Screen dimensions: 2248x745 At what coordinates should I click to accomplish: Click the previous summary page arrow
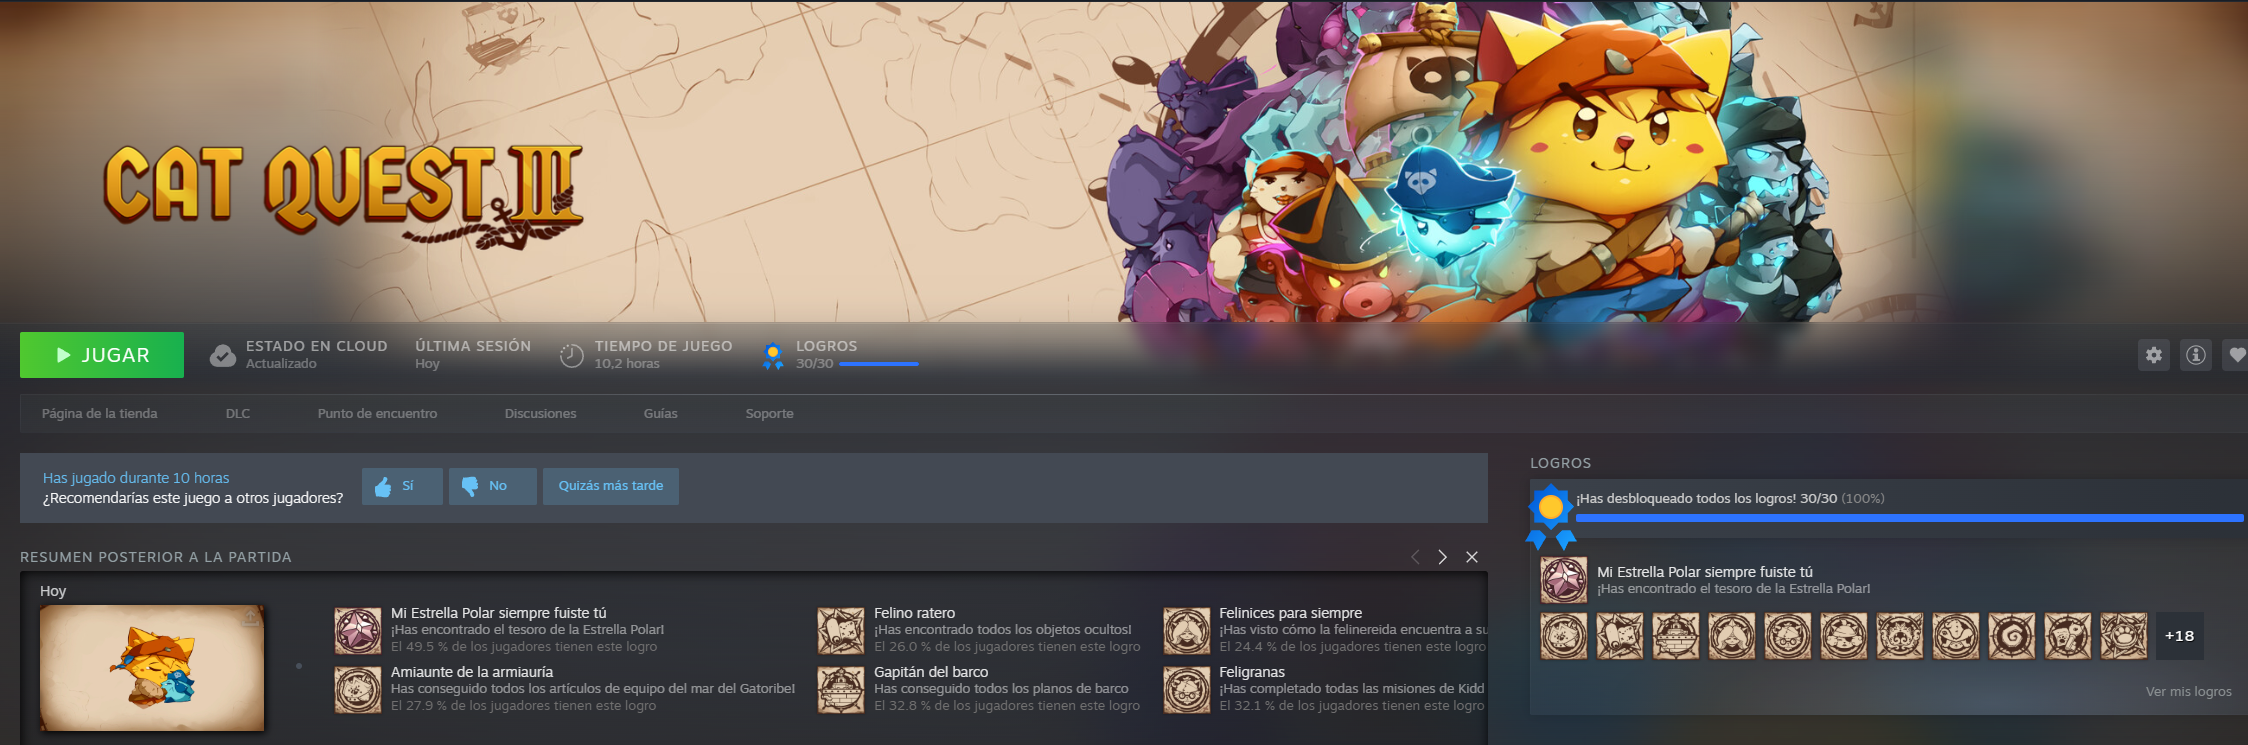(x=1415, y=557)
